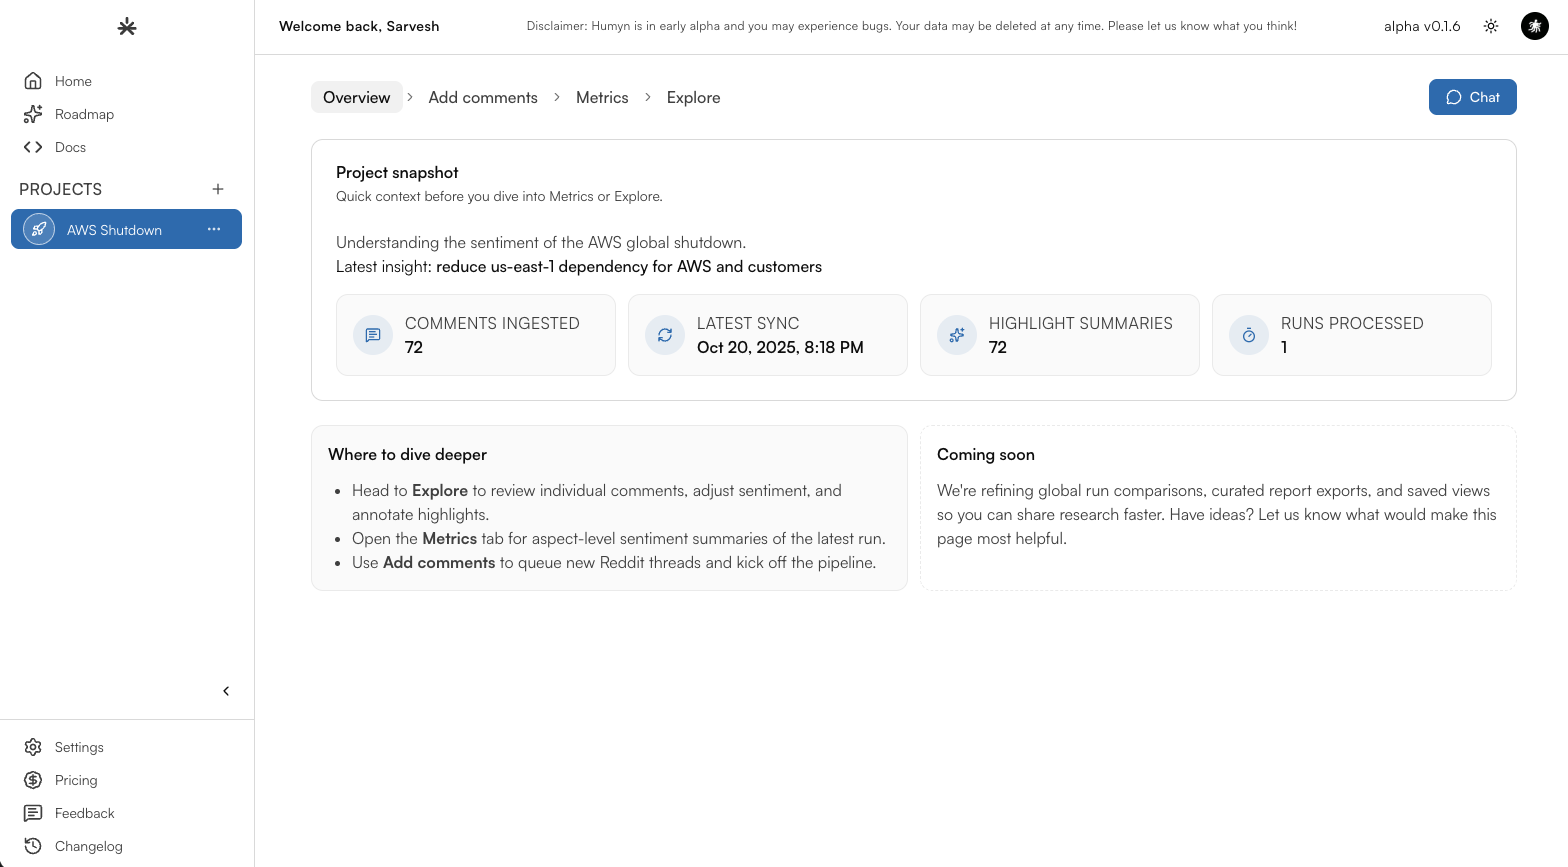Click the Docs code brackets icon
Image resolution: width=1568 pixels, height=867 pixels.
point(33,147)
